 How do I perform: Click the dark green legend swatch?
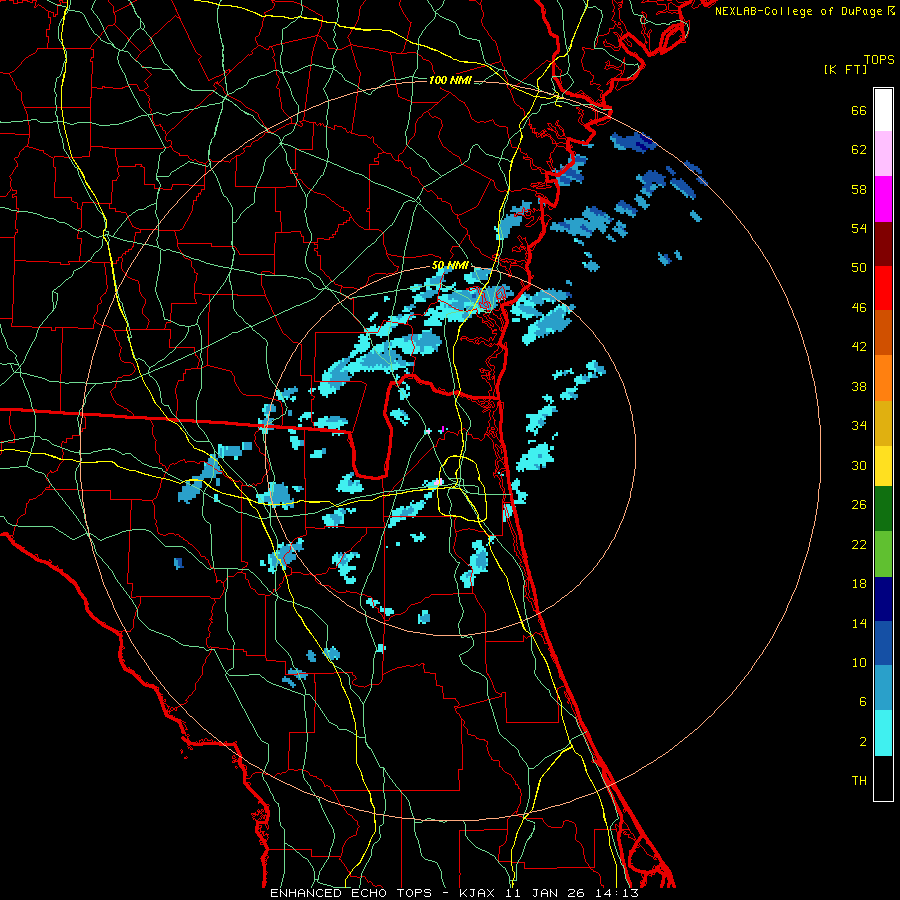(x=883, y=508)
